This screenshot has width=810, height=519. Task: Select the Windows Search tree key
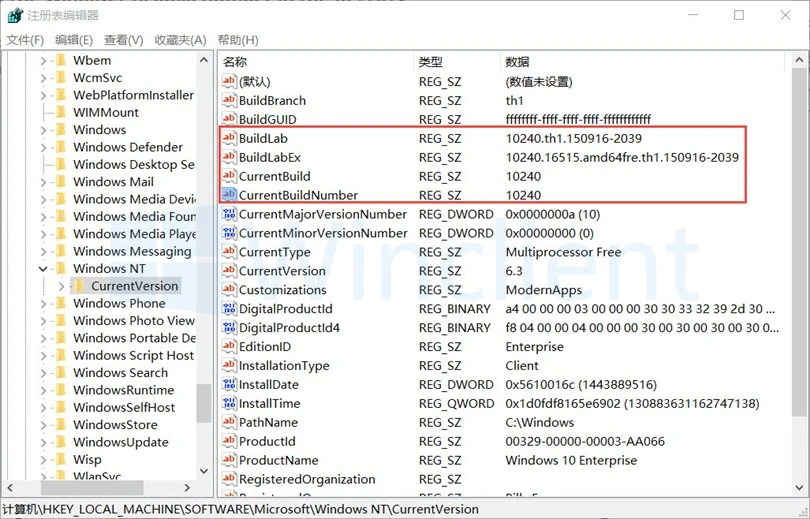pyautogui.click(x=120, y=373)
